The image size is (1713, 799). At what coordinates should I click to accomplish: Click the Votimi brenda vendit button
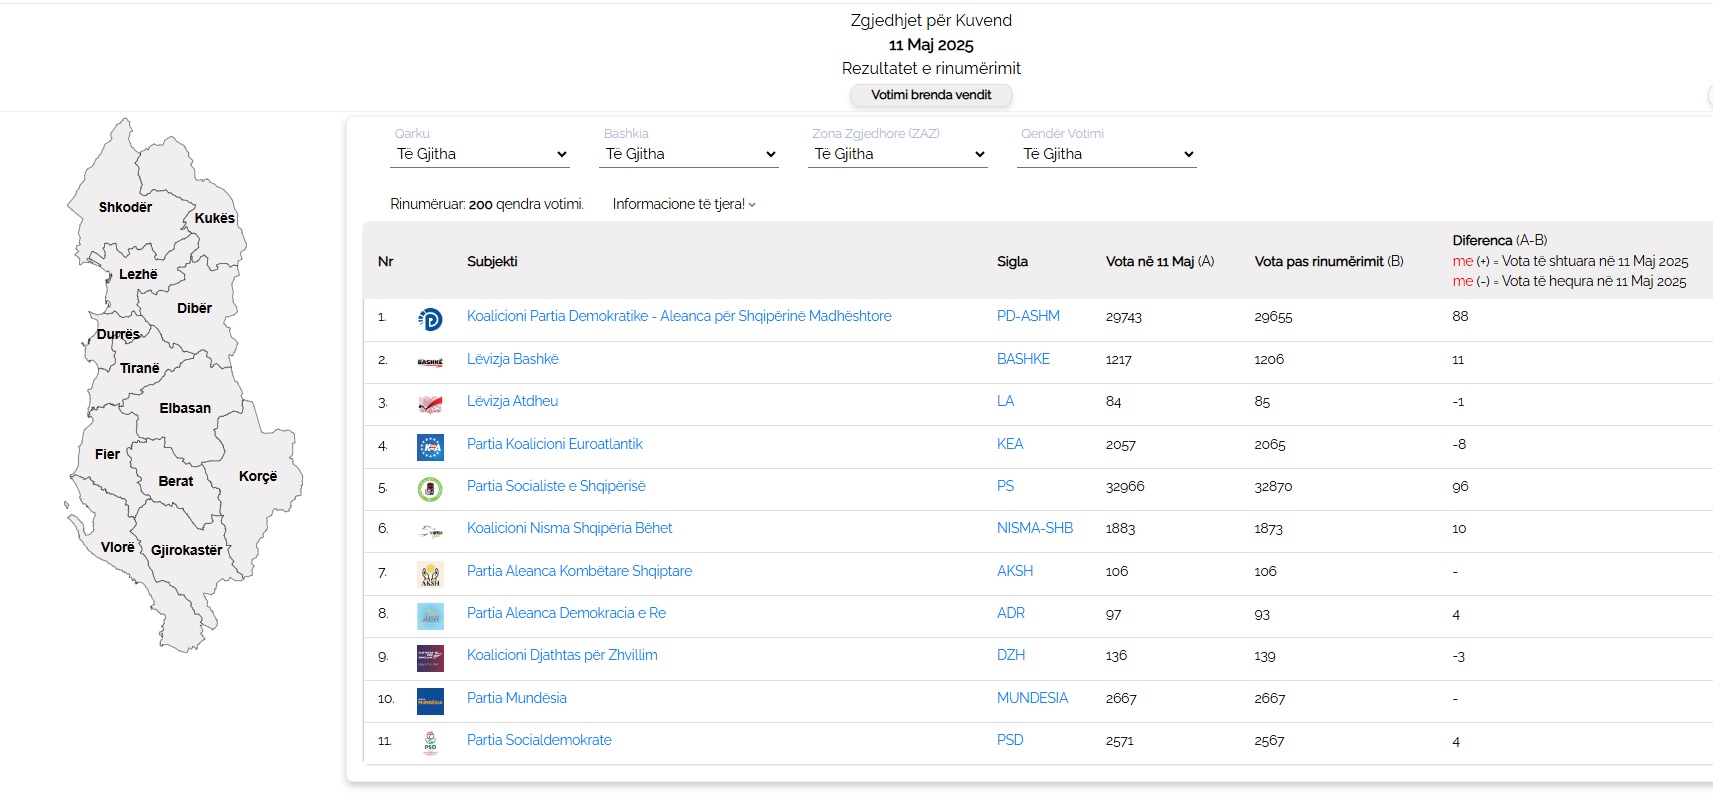[931, 95]
